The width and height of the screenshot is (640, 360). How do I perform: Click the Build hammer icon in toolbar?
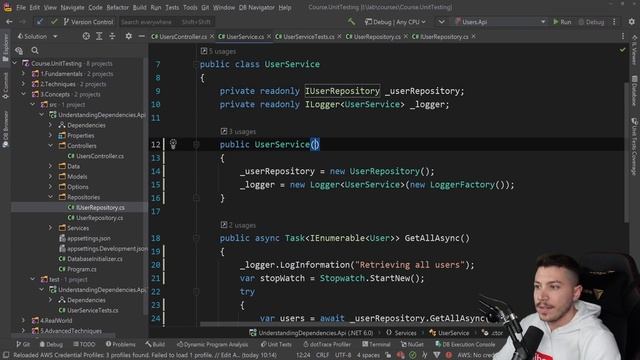click(x=351, y=22)
